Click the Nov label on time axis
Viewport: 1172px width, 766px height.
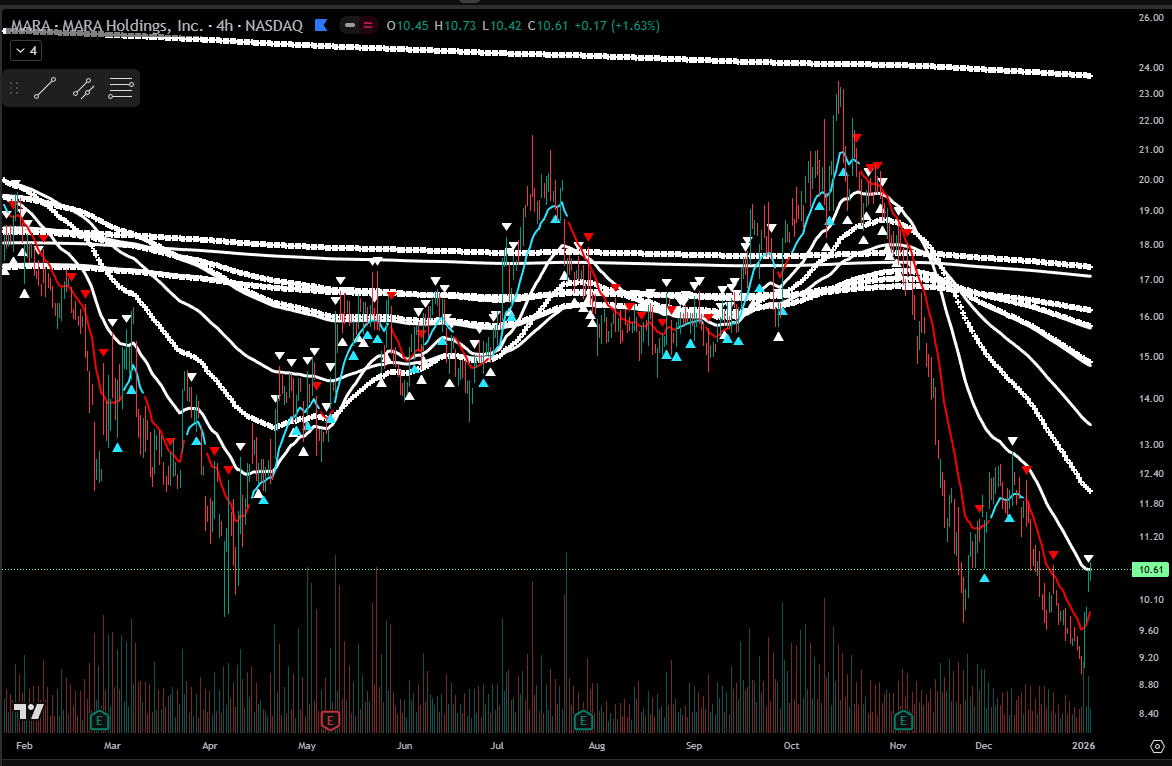tap(898, 746)
